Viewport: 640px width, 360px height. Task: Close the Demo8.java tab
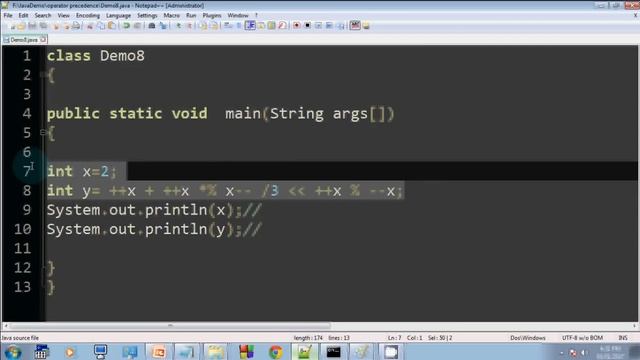click(43, 40)
